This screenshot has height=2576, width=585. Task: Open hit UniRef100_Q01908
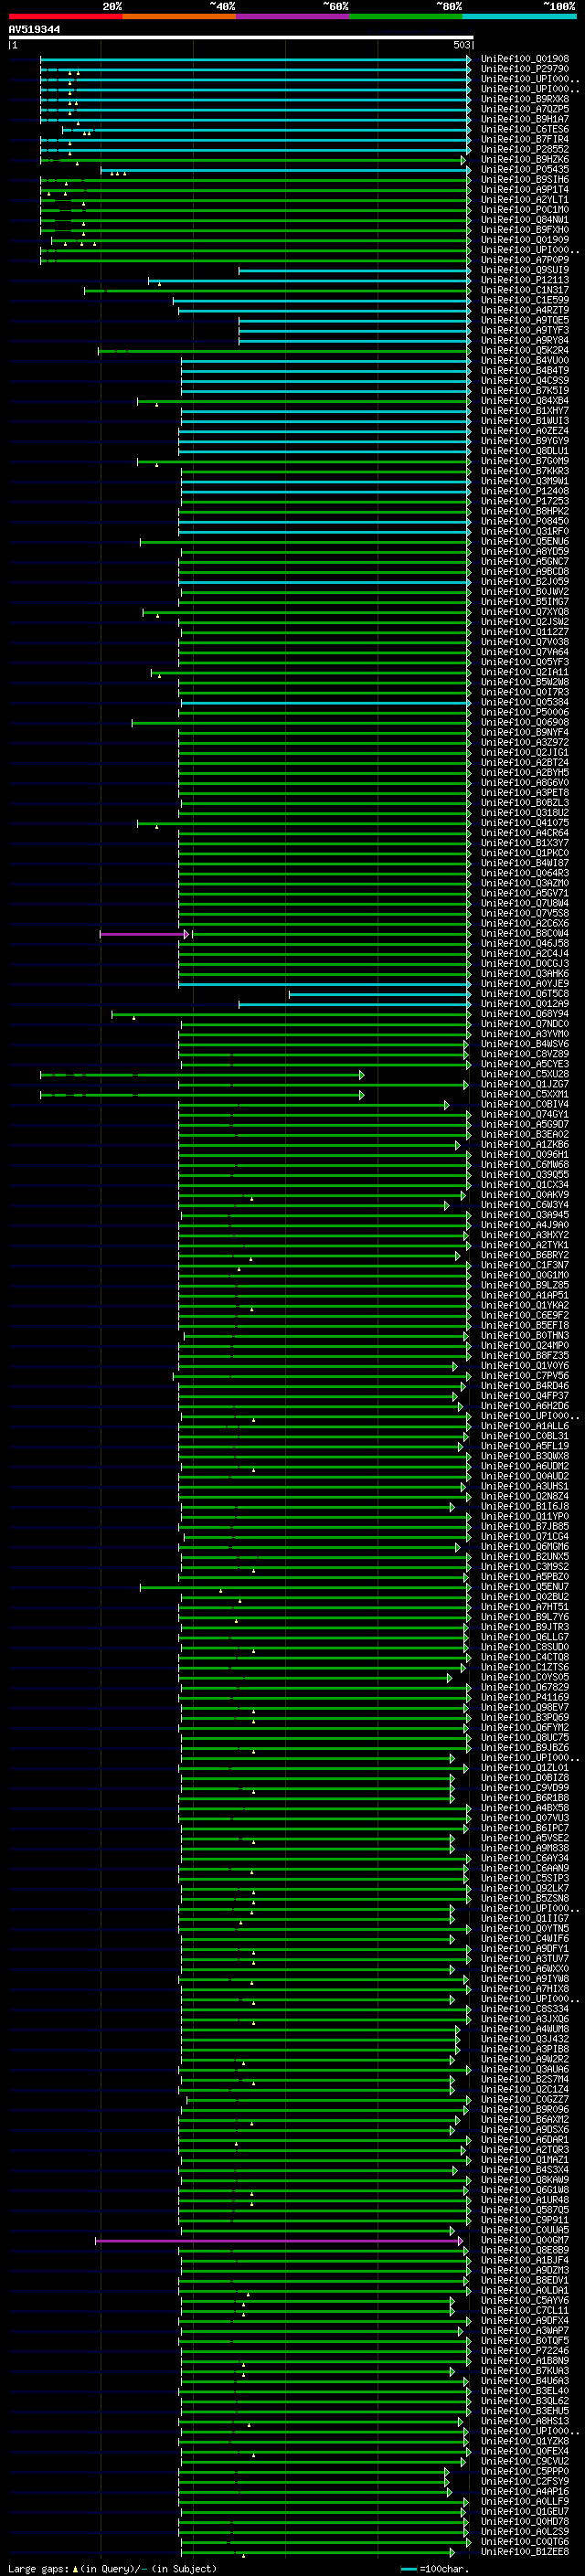[525, 59]
